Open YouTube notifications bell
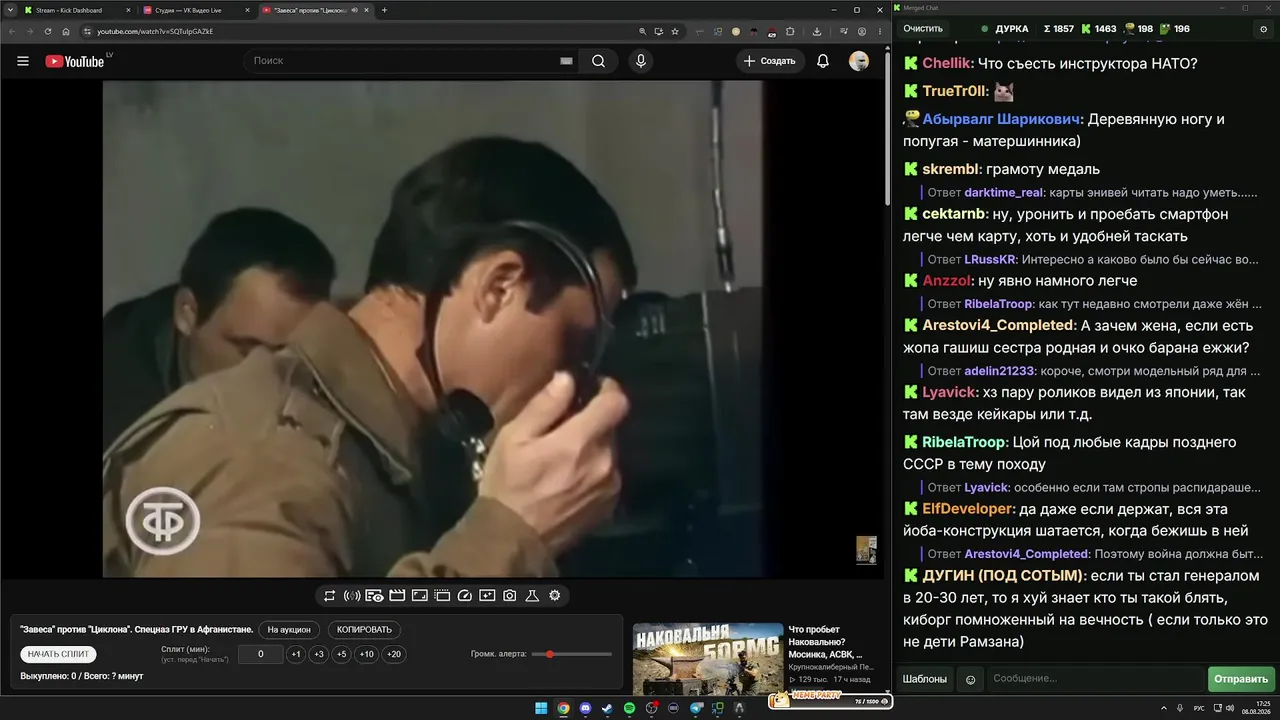1280x720 pixels. tap(823, 61)
